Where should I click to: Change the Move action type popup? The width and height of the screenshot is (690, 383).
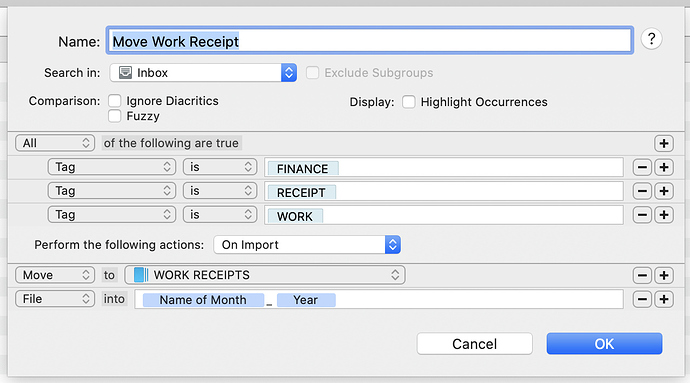pyautogui.click(x=55, y=275)
